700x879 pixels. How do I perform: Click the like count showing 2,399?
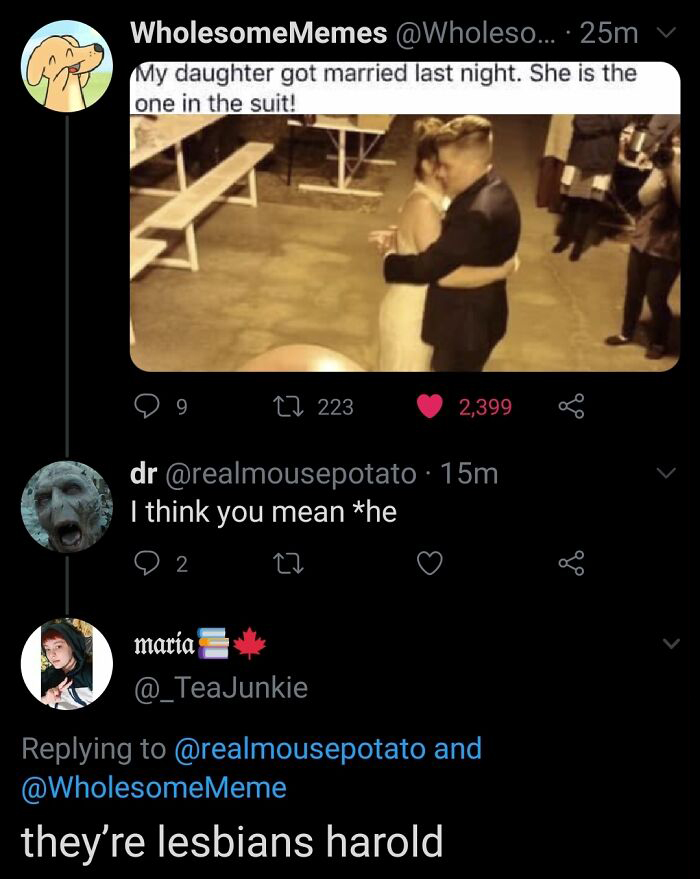click(487, 408)
